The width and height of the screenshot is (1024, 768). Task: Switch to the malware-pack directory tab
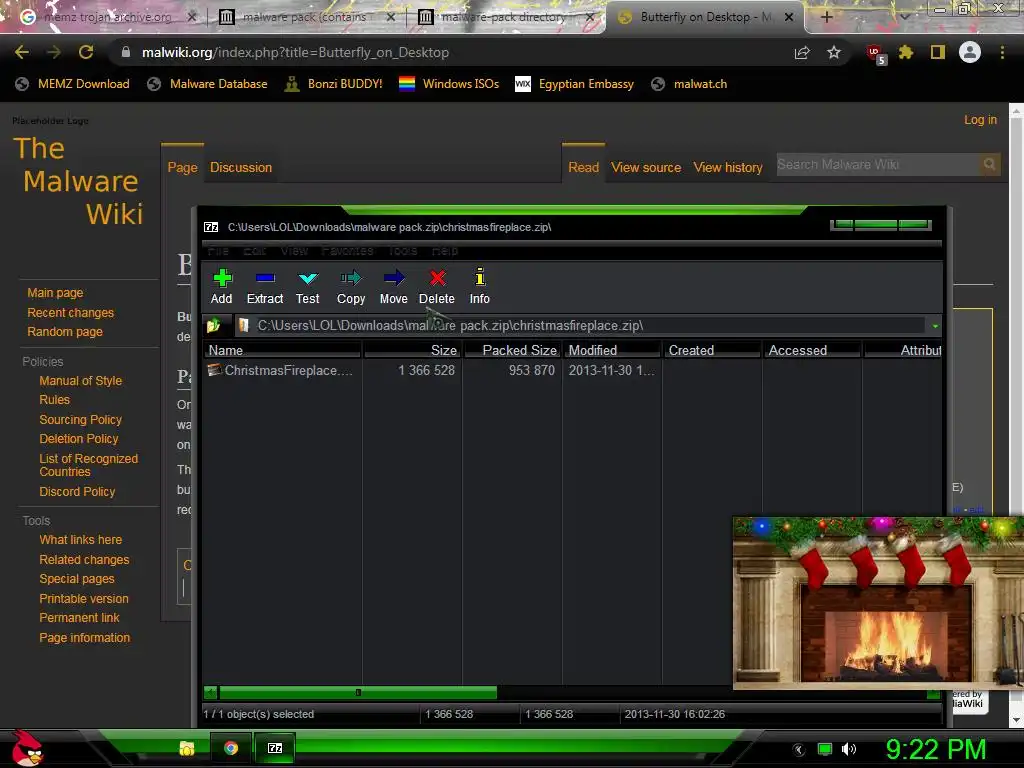coord(506,17)
